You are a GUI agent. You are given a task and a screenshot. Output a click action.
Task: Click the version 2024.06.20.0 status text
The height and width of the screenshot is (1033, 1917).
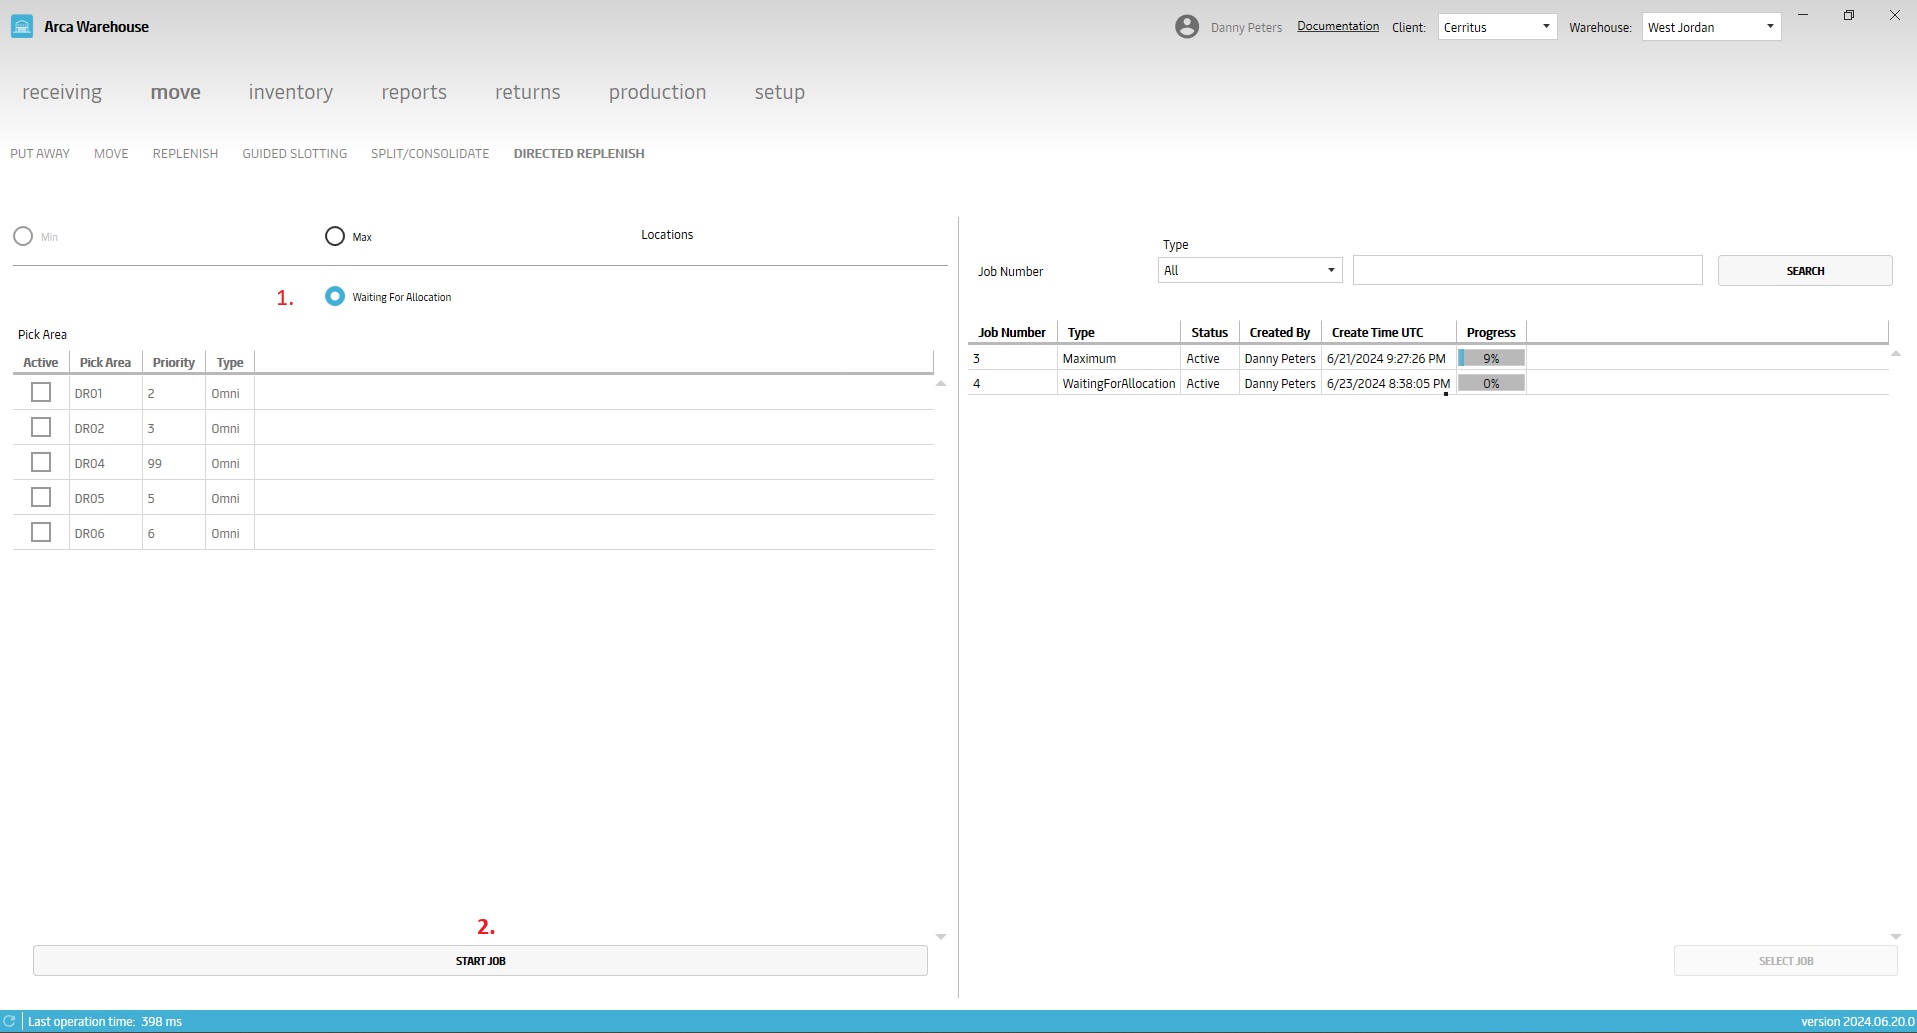pyautogui.click(x=1857, y=1022)
